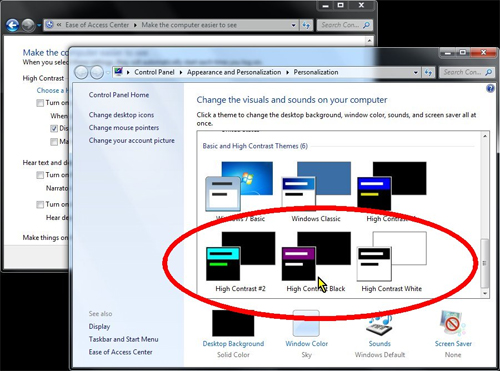Open the Window Color icon
This screenshot has height=371, width=500.
pyautogui.click(x=306, y=323)
